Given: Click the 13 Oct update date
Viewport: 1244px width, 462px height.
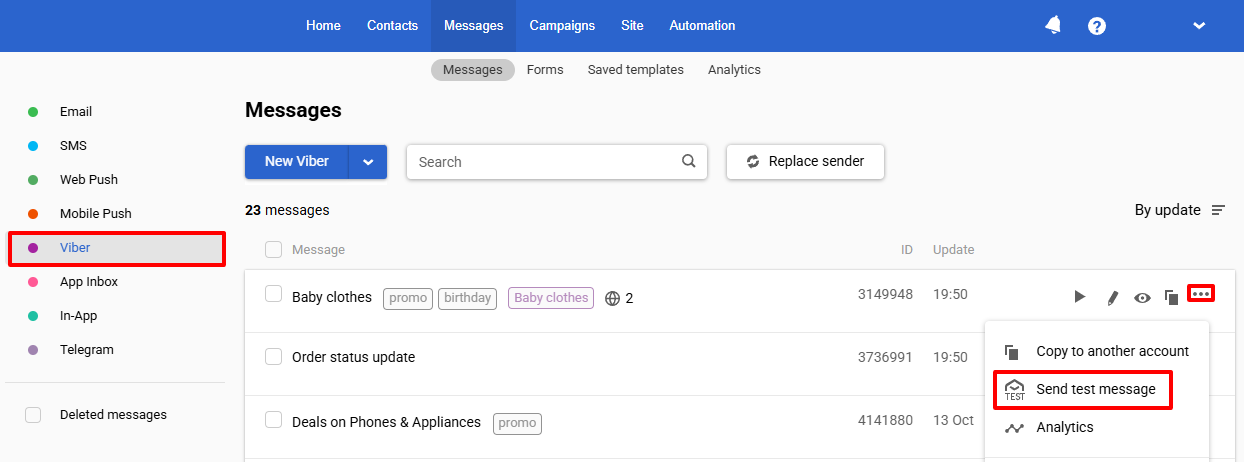Looking at the screenshot, I should 953,421.
